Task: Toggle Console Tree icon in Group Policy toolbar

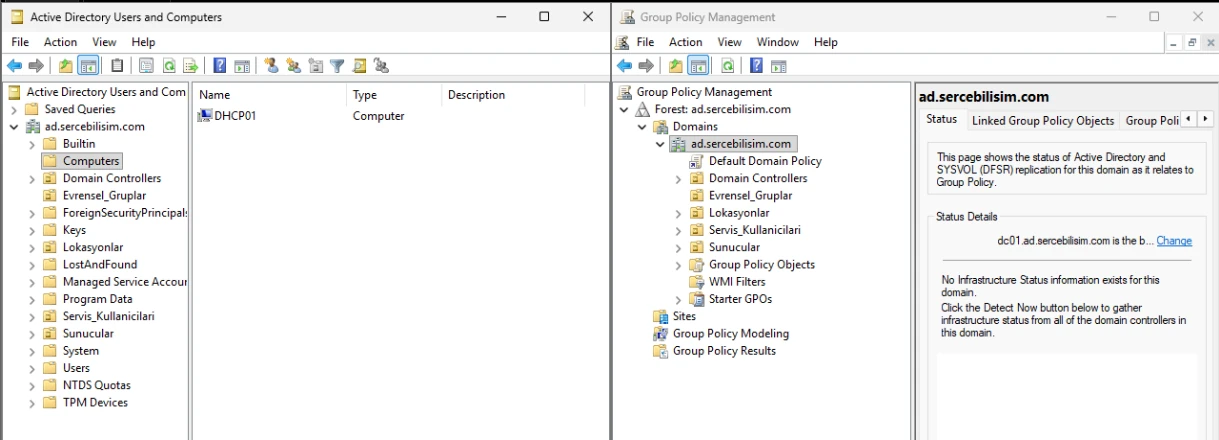Action: coord(698,66)
